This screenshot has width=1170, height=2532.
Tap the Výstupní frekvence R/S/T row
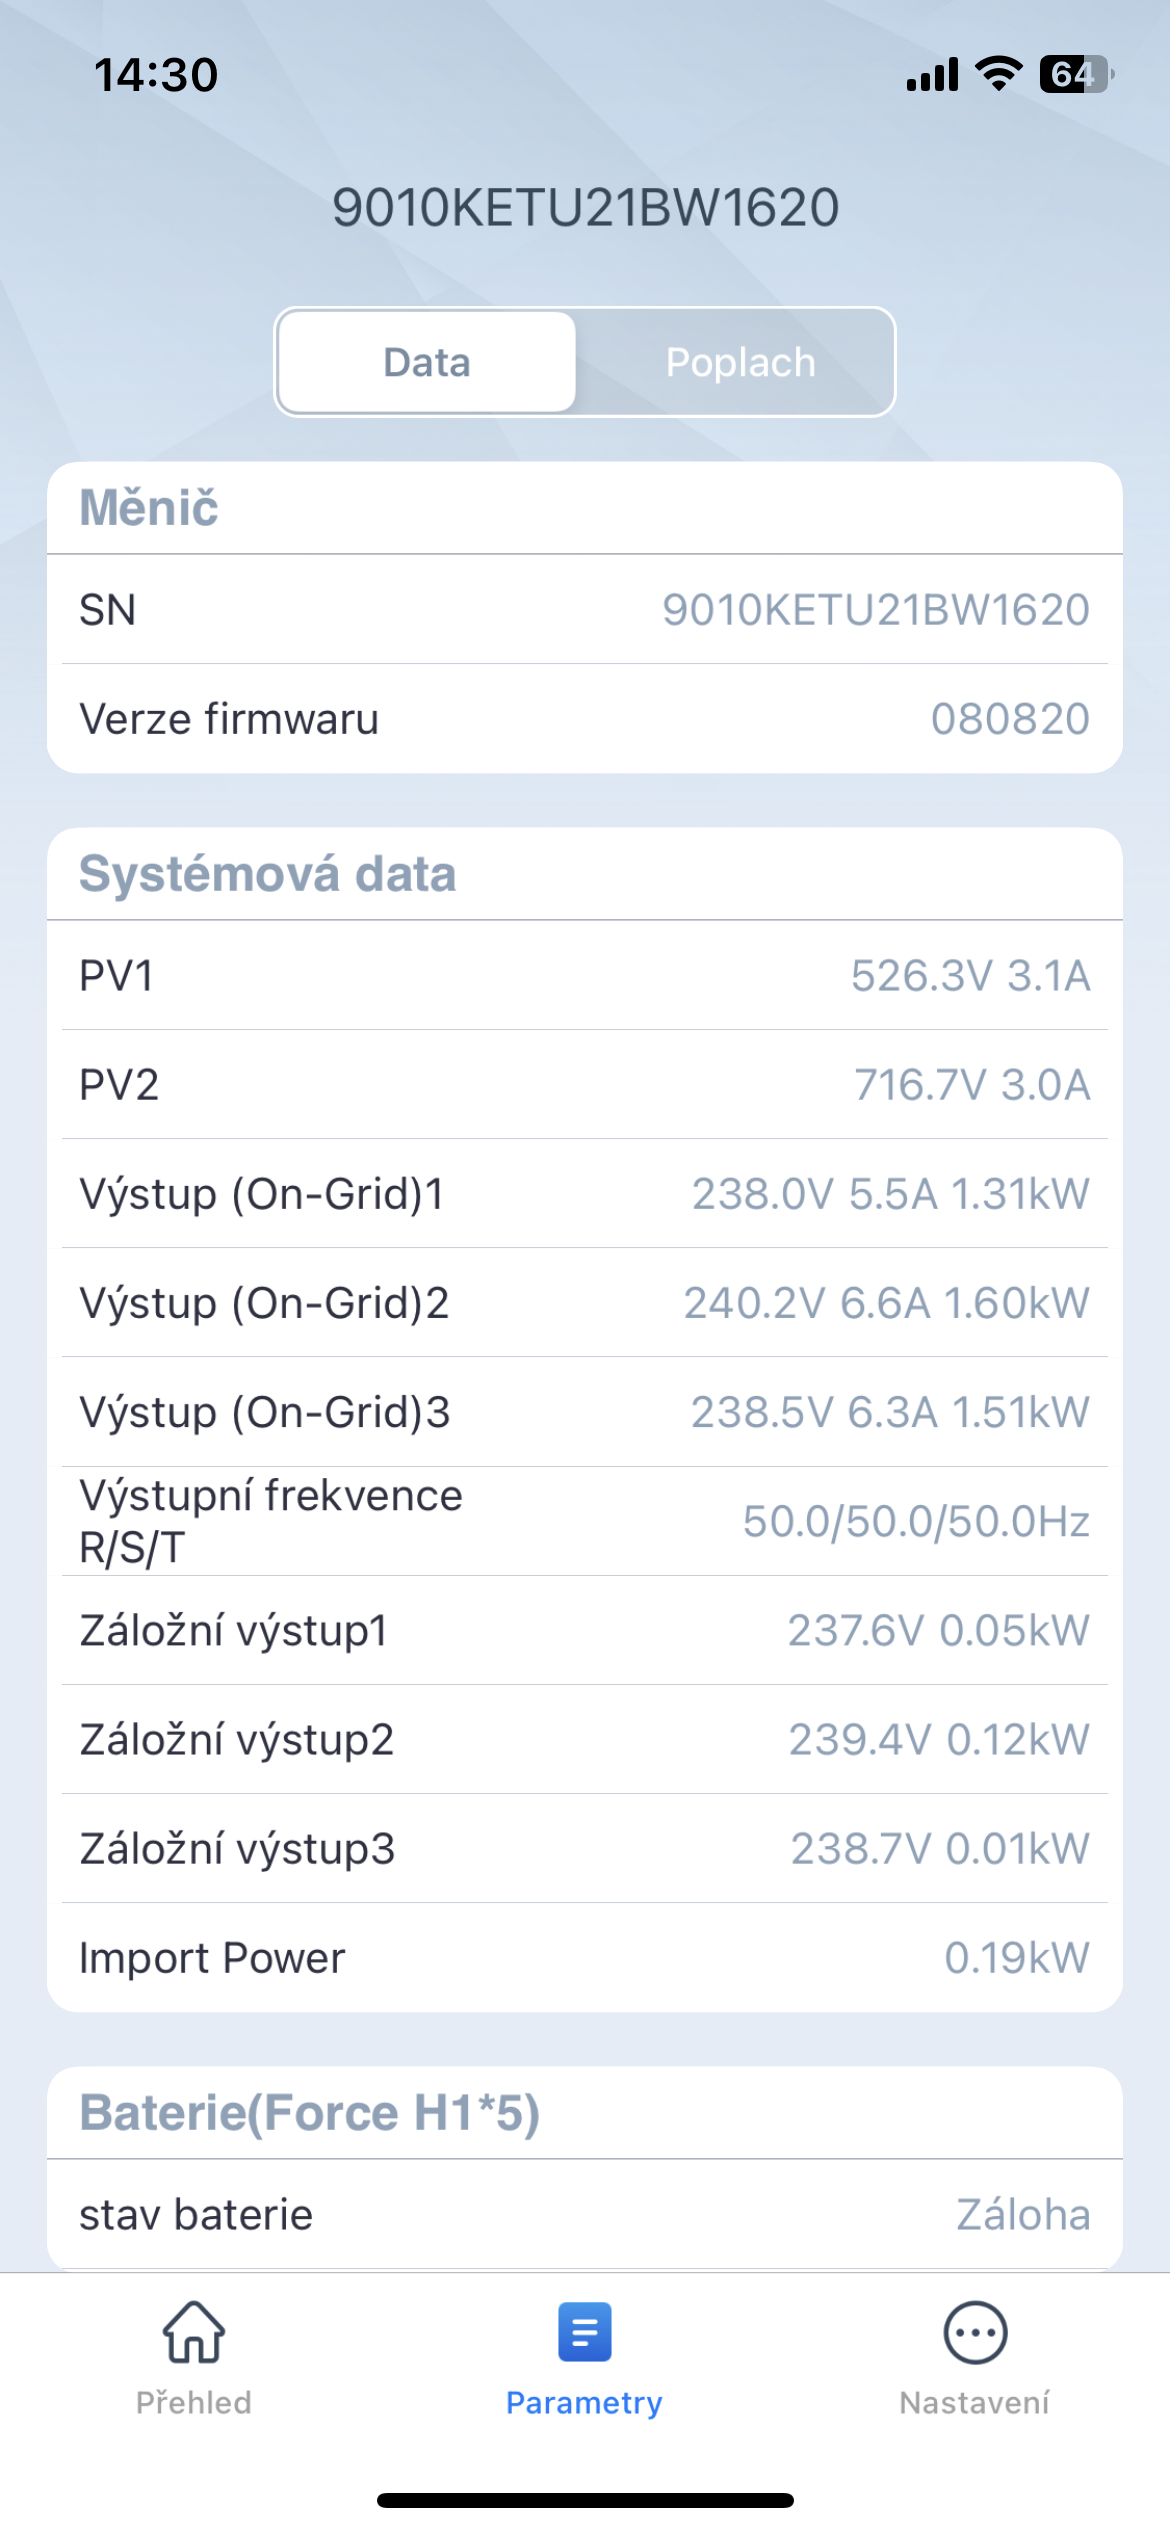585,1521
